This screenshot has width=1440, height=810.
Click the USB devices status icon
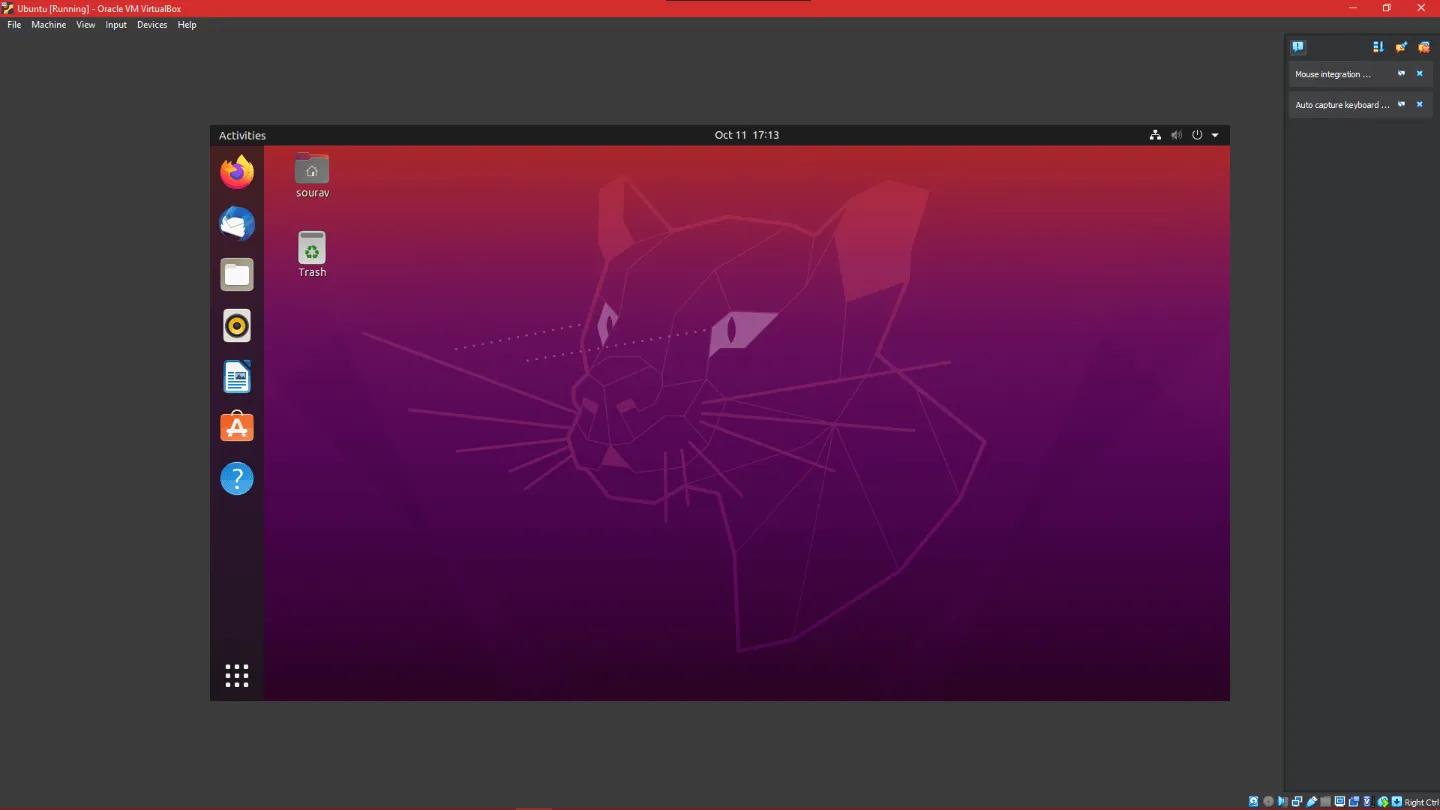[x=1311, y=801]
